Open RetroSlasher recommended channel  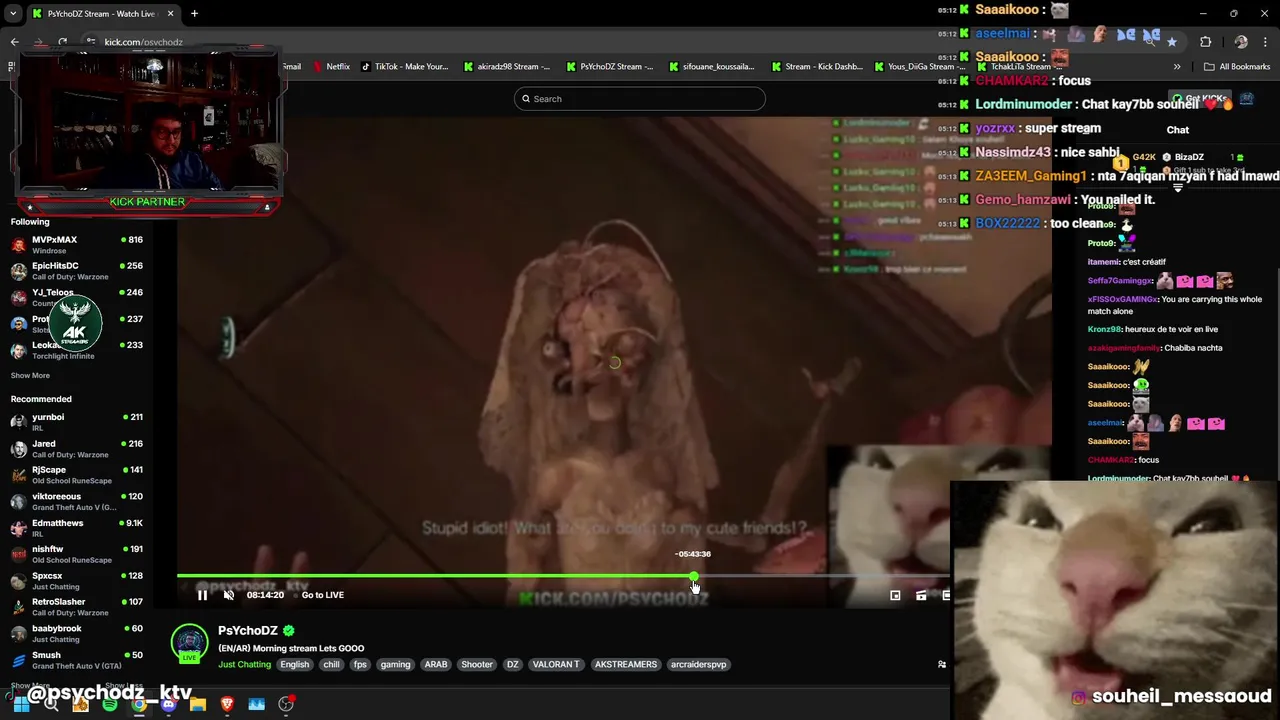click(77, 607)
